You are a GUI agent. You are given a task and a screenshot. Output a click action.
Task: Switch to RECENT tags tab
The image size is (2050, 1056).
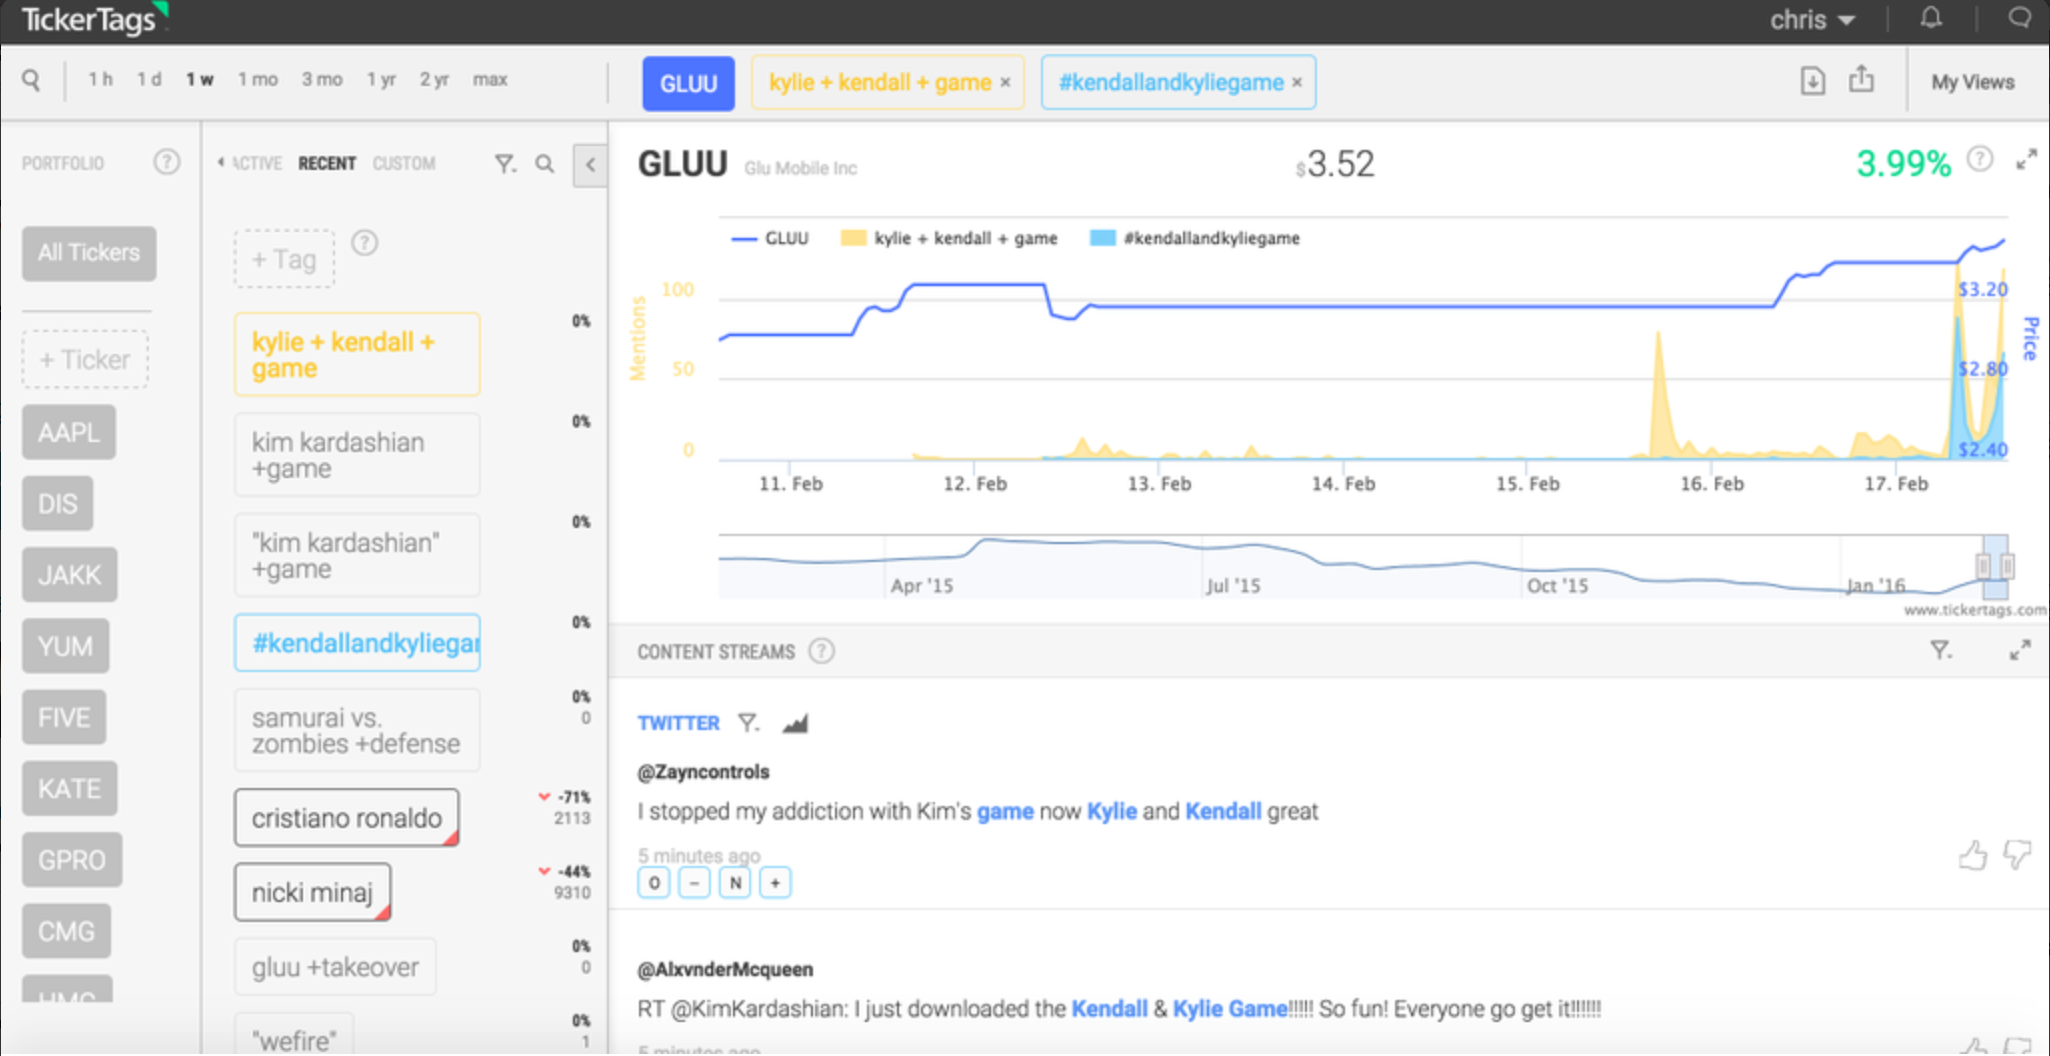click(327, 163)
